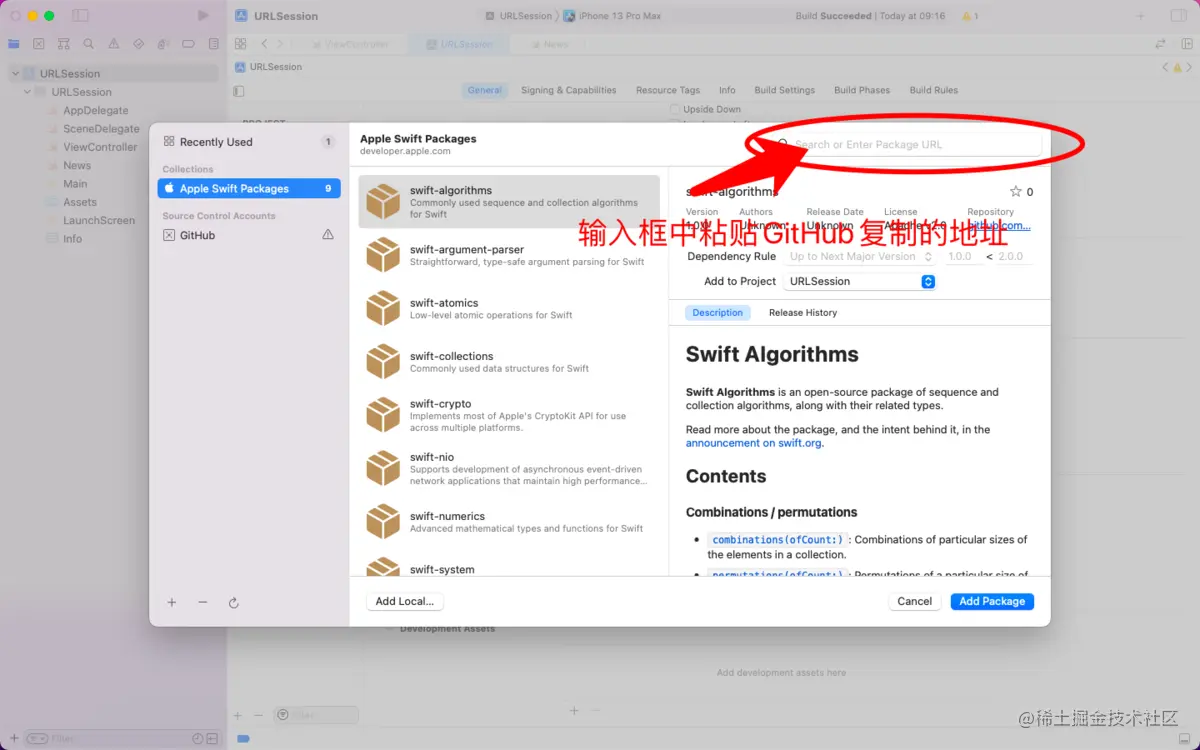
Task: Open the announcement on swift.org link
Action: click(754, 443)
